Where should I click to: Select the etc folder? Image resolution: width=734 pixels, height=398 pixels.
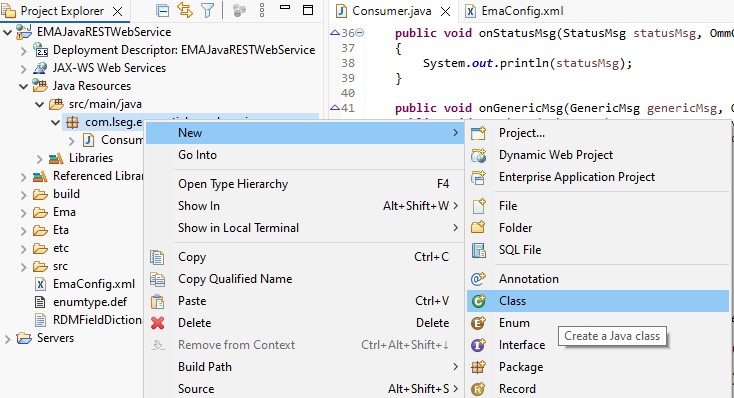pos(61,248)
